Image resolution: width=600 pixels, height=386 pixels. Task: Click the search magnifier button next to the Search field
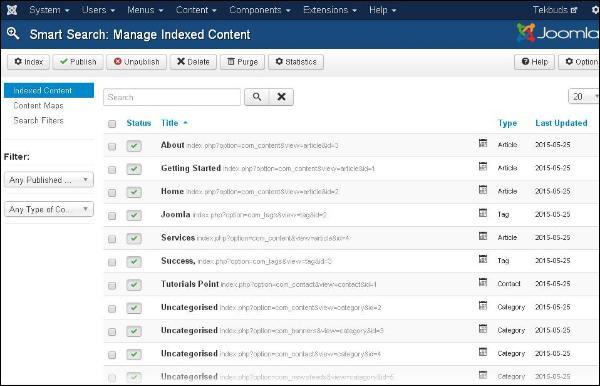pyautogui.click(x=257, y=97)
